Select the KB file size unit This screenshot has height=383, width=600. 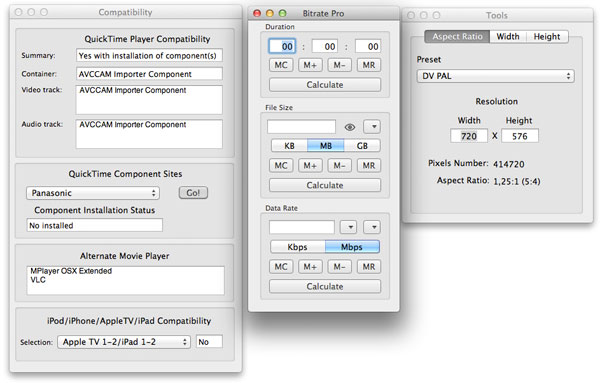289,146
